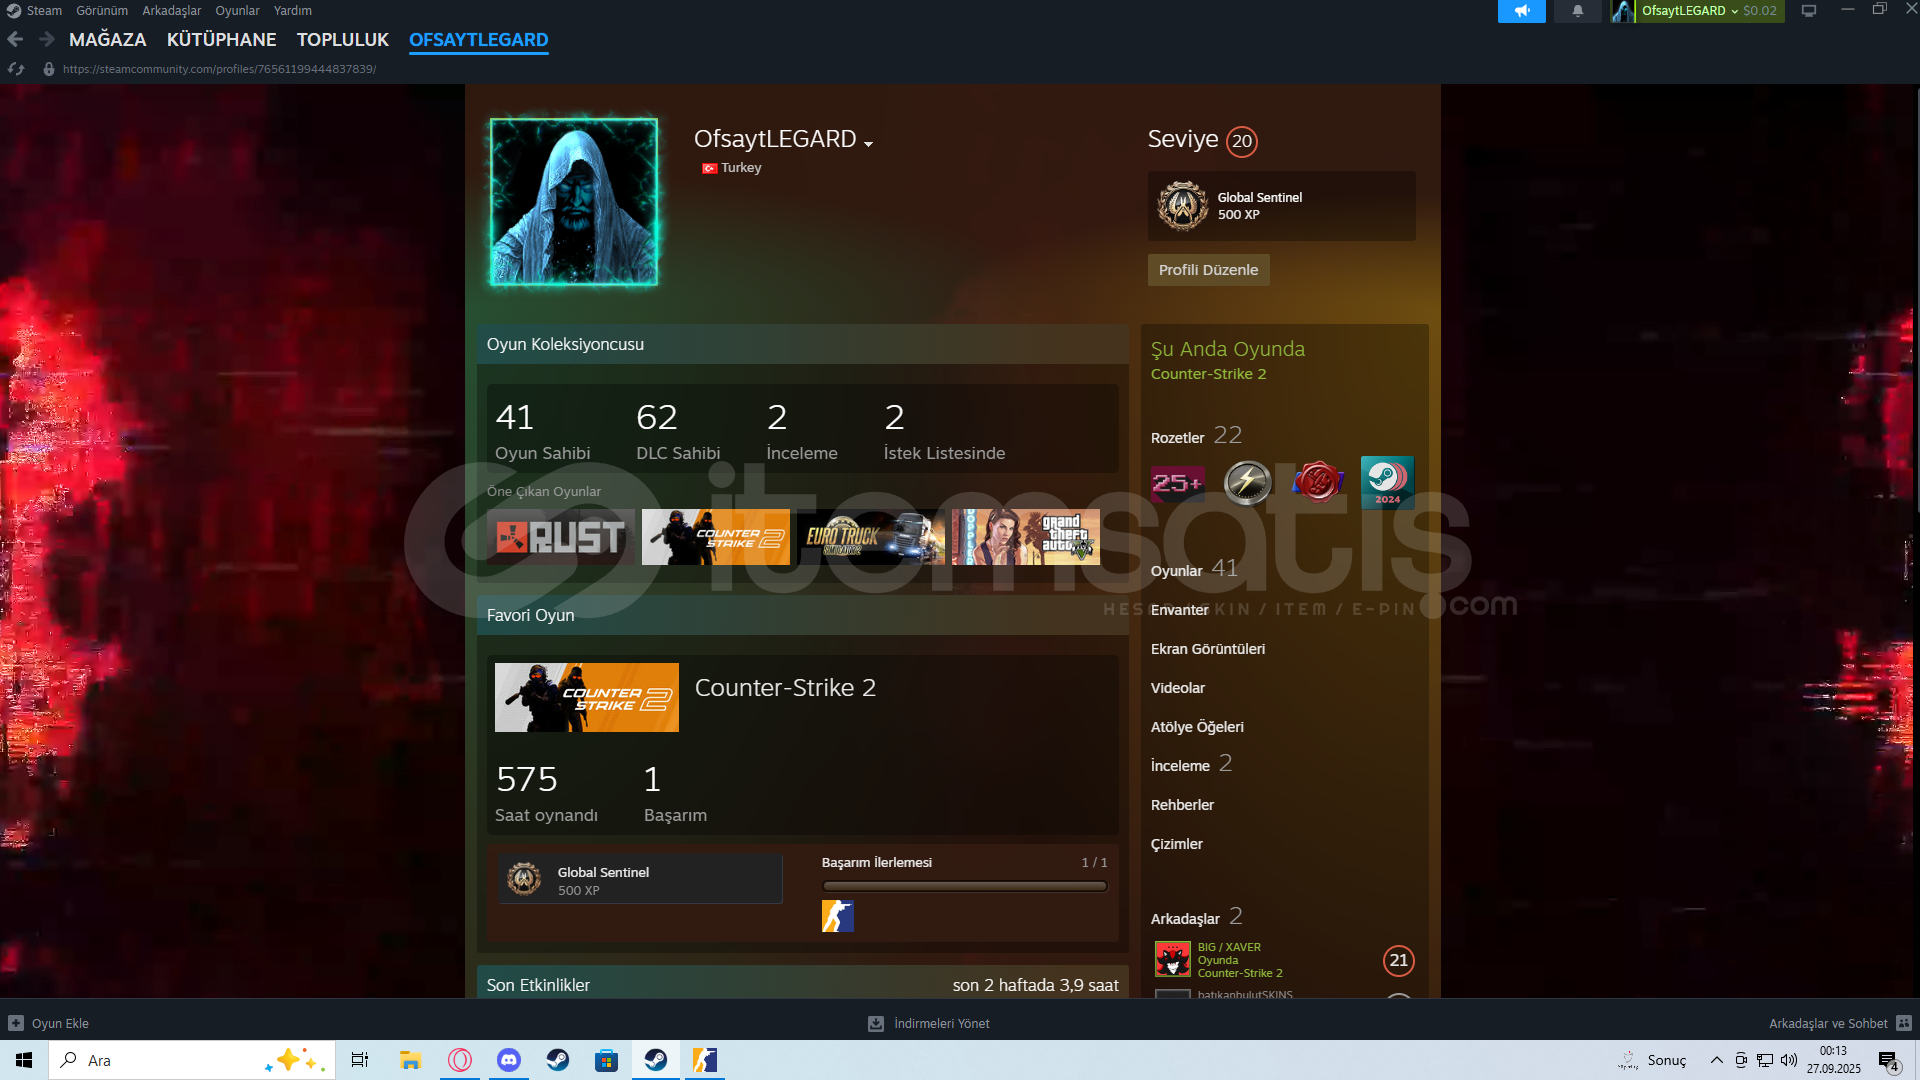Open the notifications bell
This screenshot has height=1080, width=1920.
coord(1577,11)
